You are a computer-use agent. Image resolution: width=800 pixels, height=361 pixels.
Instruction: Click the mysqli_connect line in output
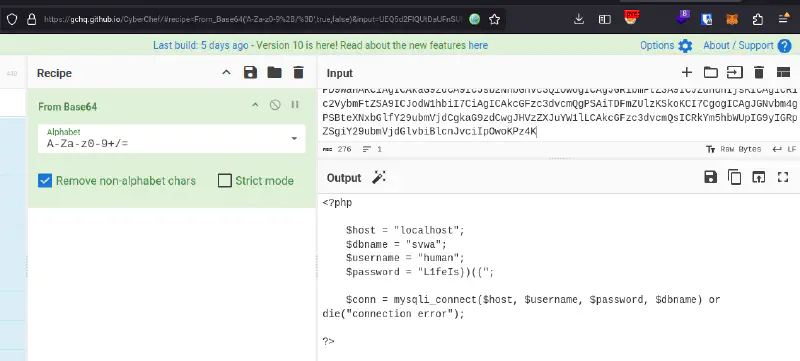tap(533, 300)
